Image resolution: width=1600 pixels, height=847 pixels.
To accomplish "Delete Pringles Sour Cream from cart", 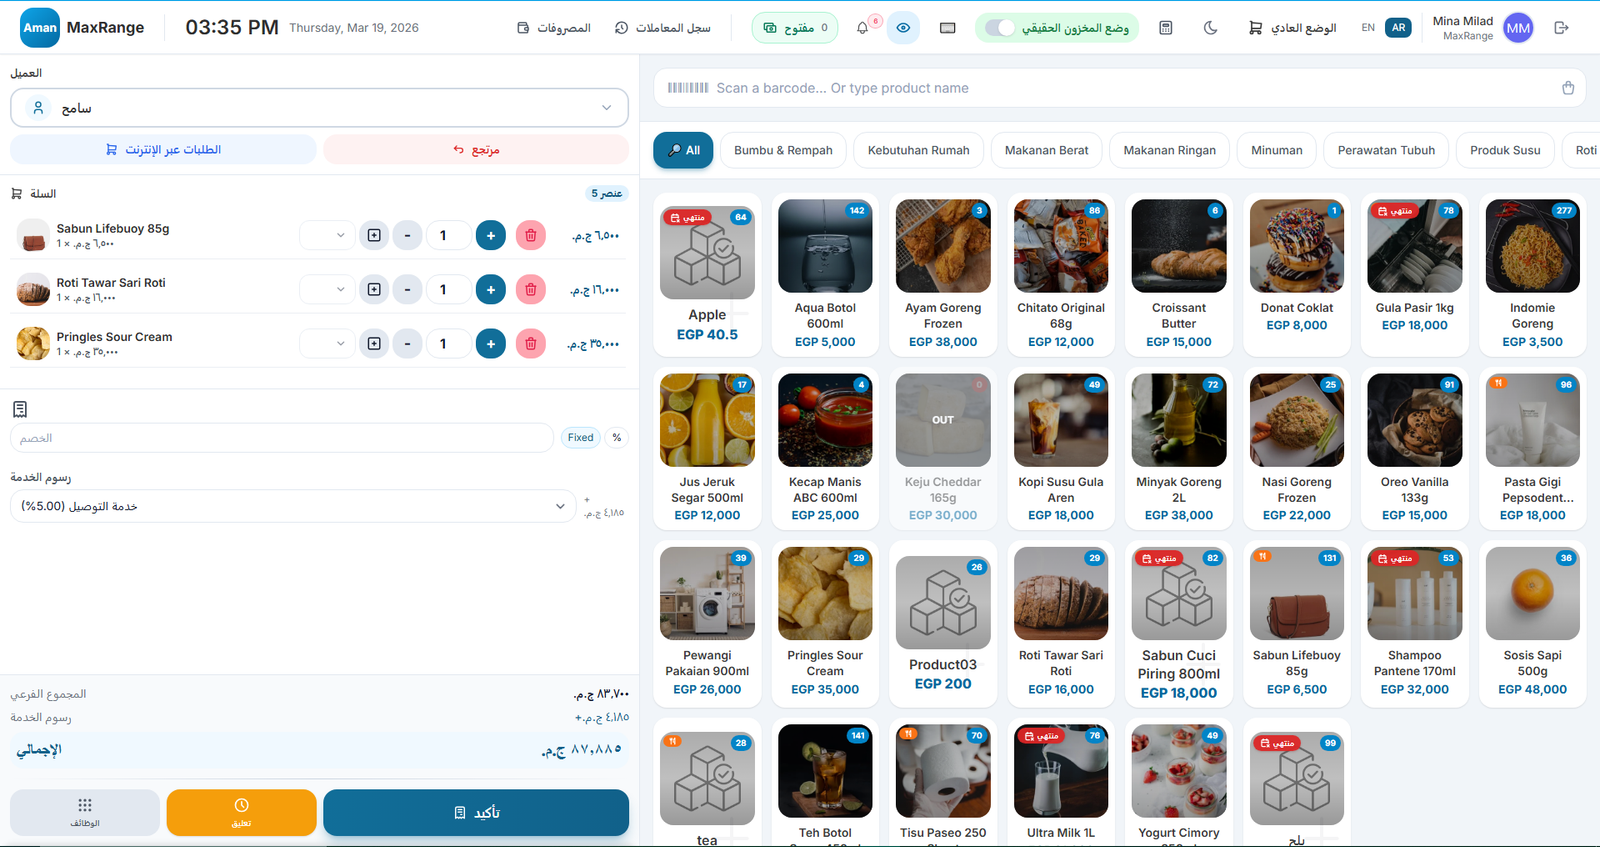I will tap(531, 344).
